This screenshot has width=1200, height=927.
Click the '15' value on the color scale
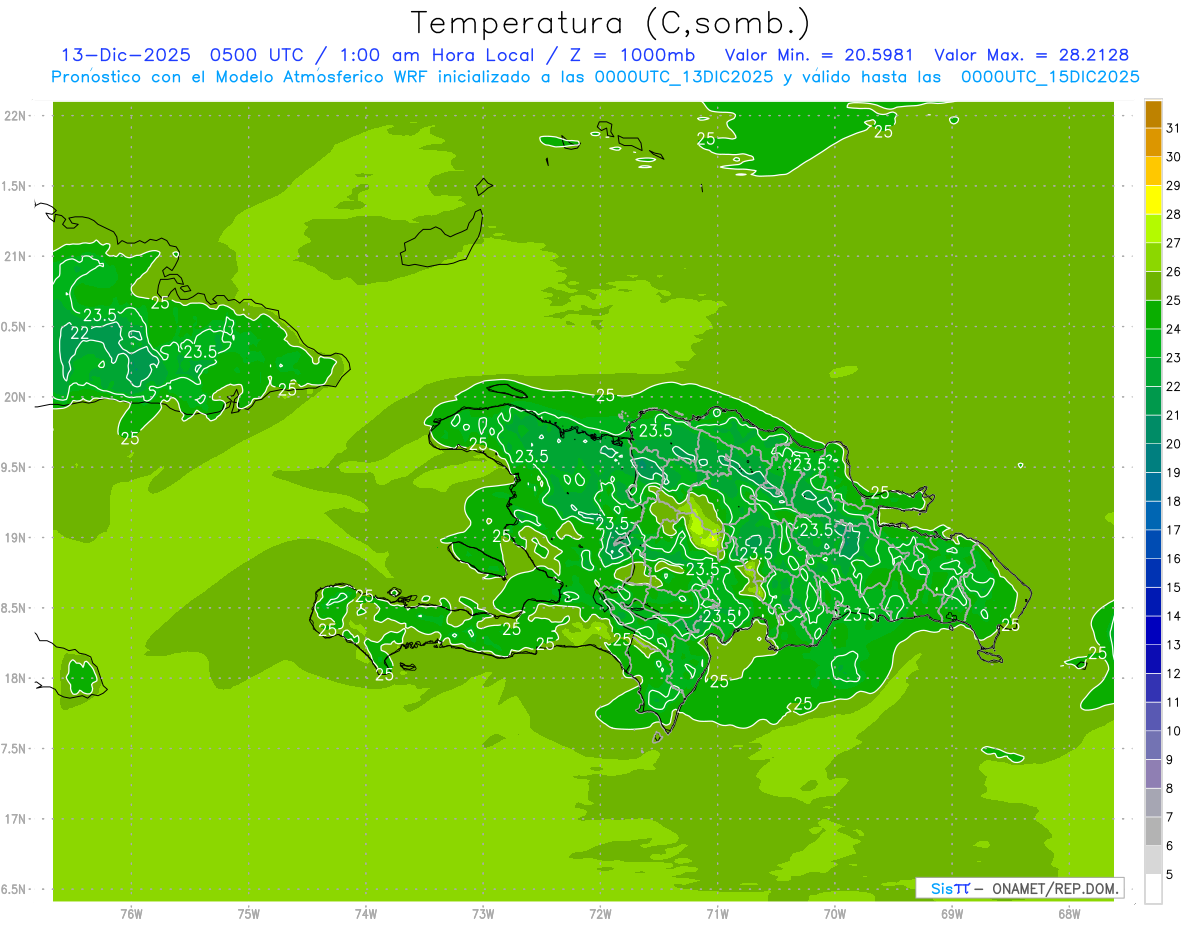[1174, 588]
